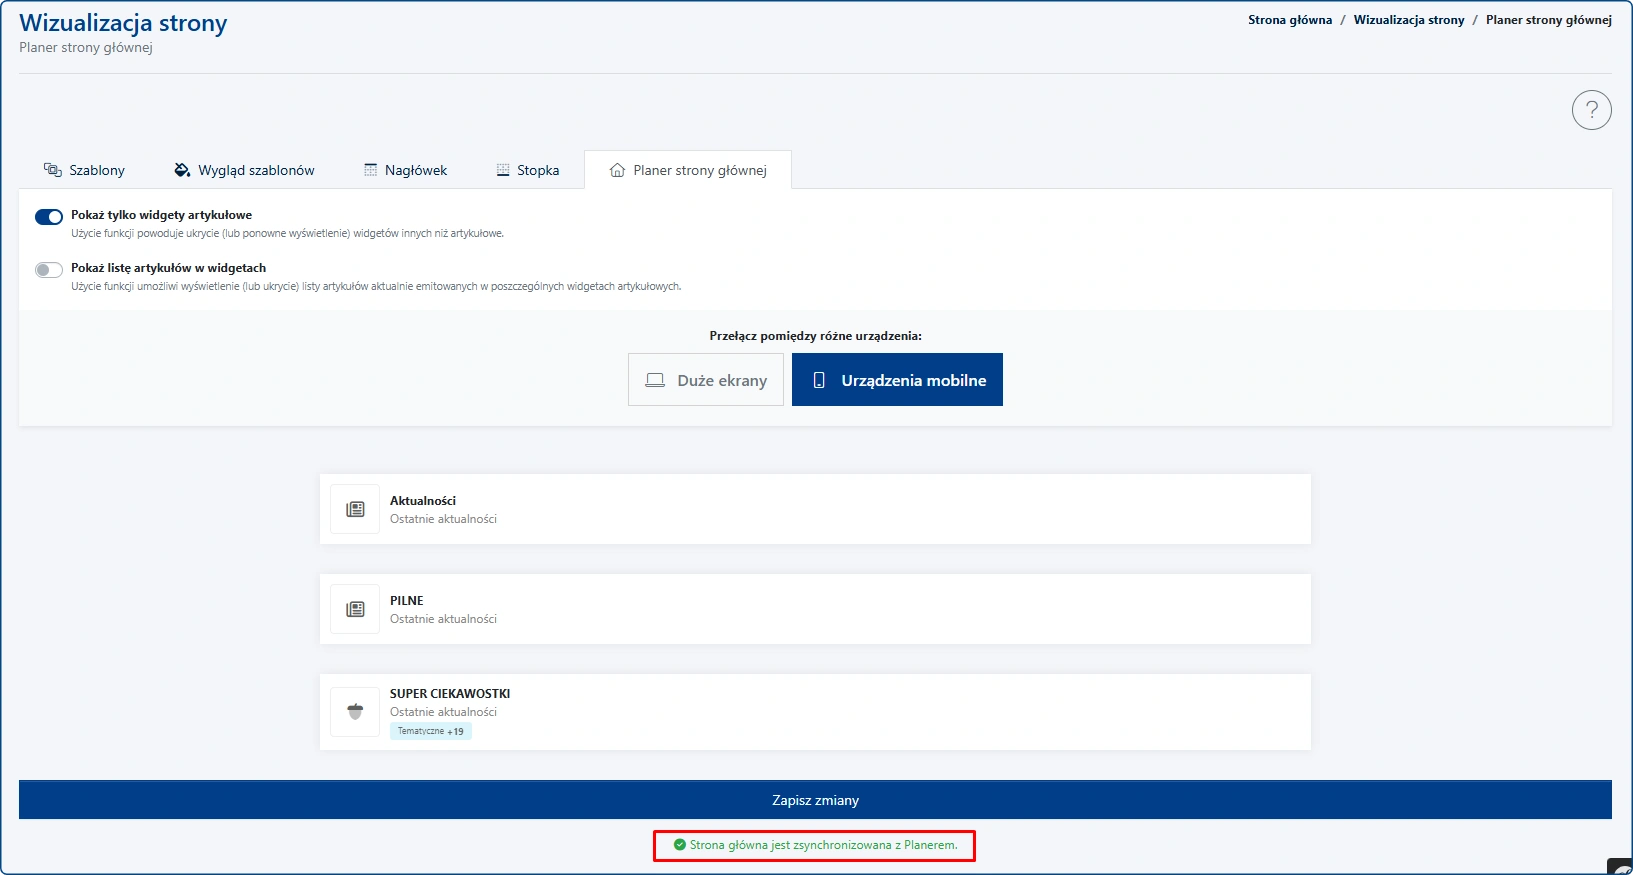Select the Stopka tab
This screenshot has height=875, width=1633.
pyautogui.click(x=528, y=170)
